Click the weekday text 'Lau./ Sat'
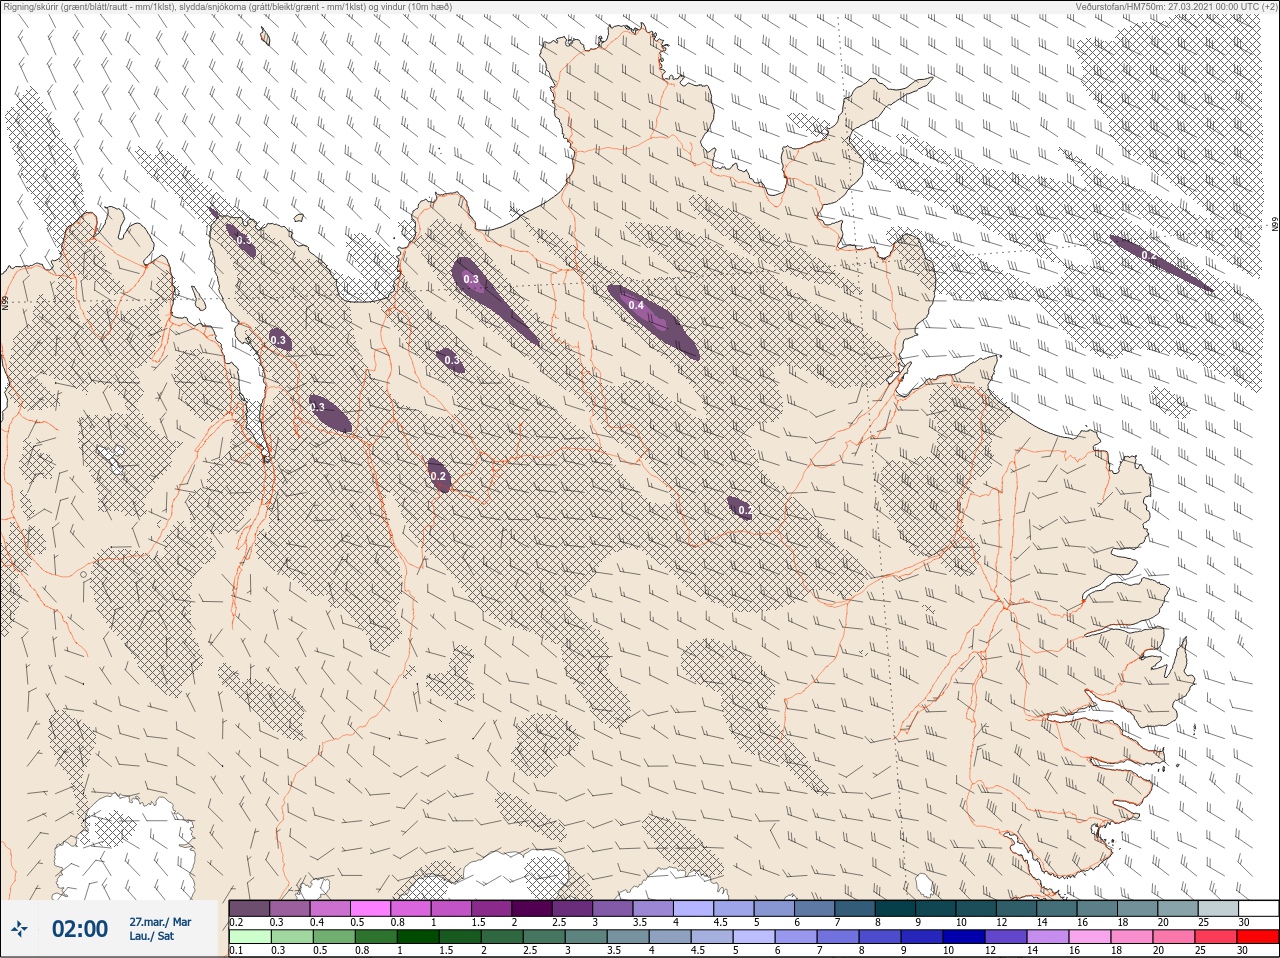Image resolution: width=1280 pixels, height=958 pixels. coord(152,937)
